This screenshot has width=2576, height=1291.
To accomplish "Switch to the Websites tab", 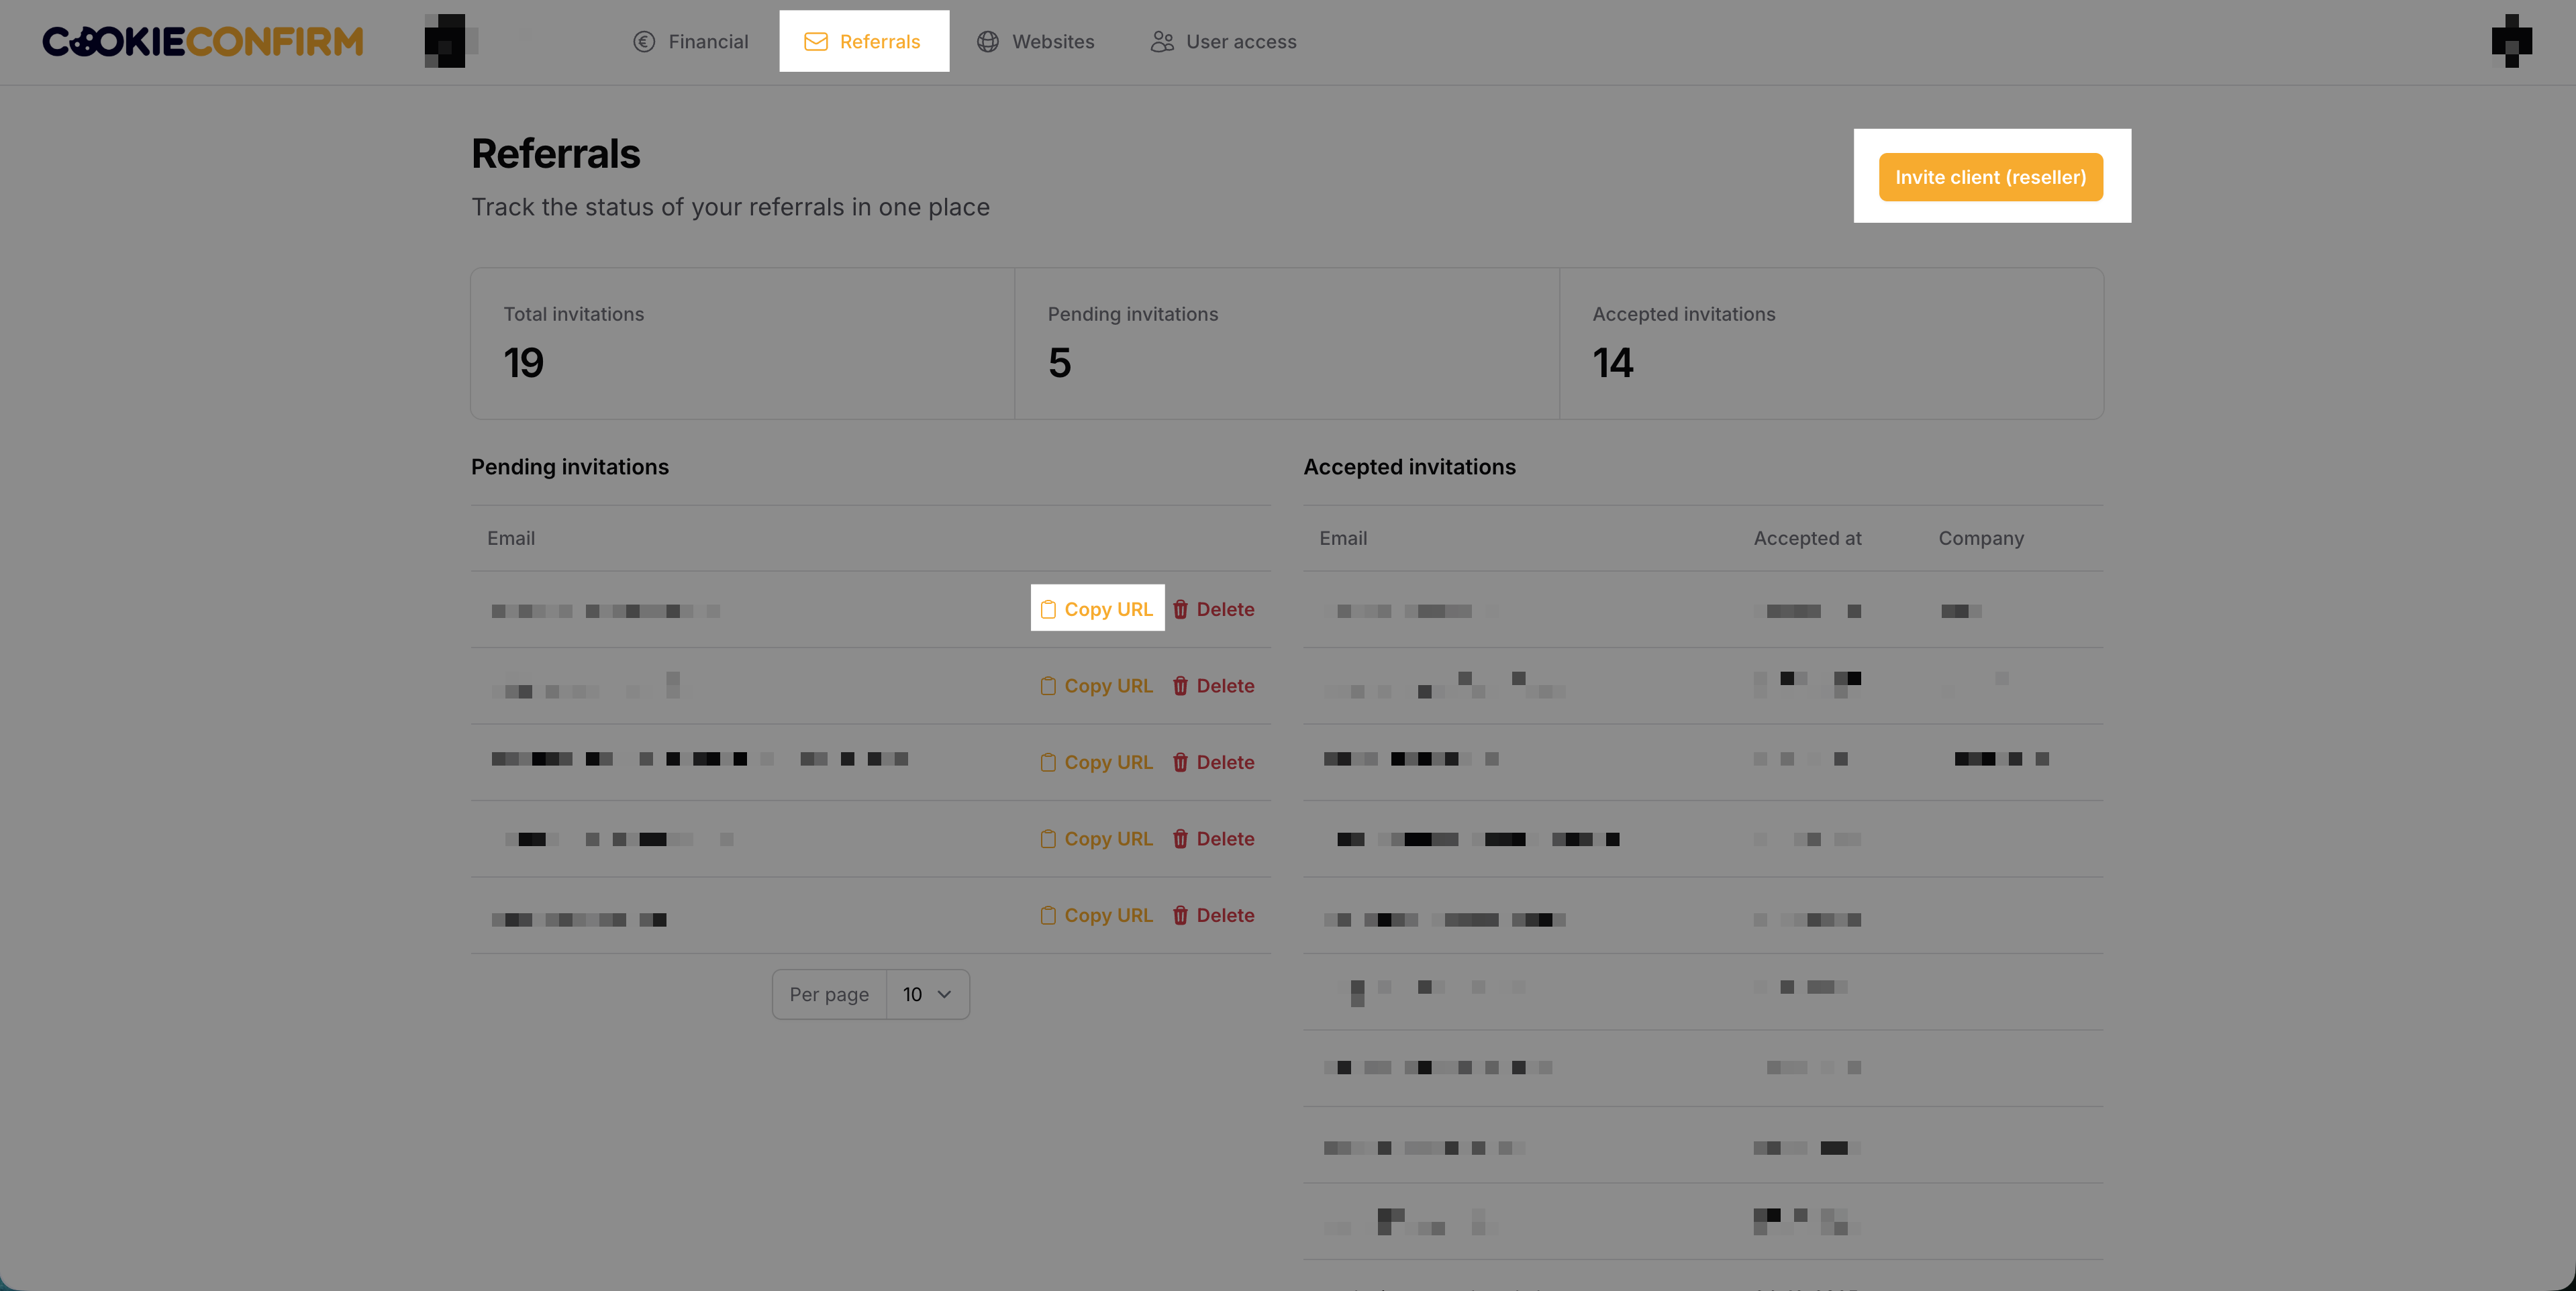I will click(x=1035, y=41).
